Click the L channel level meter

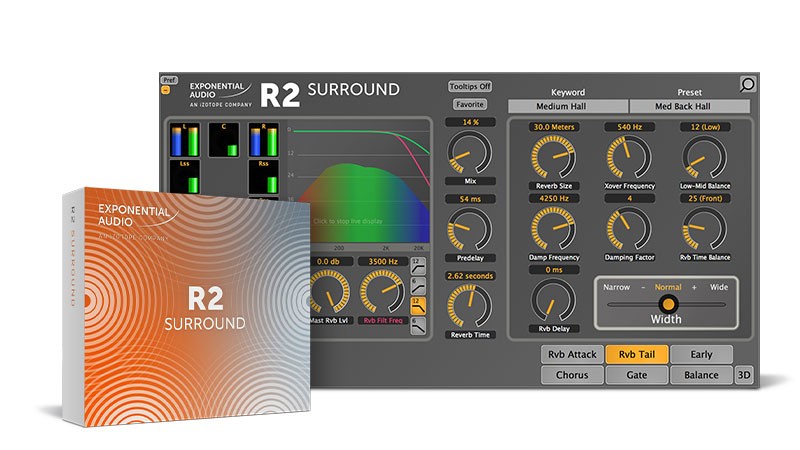pyautogui.click(x=185, y=139)
